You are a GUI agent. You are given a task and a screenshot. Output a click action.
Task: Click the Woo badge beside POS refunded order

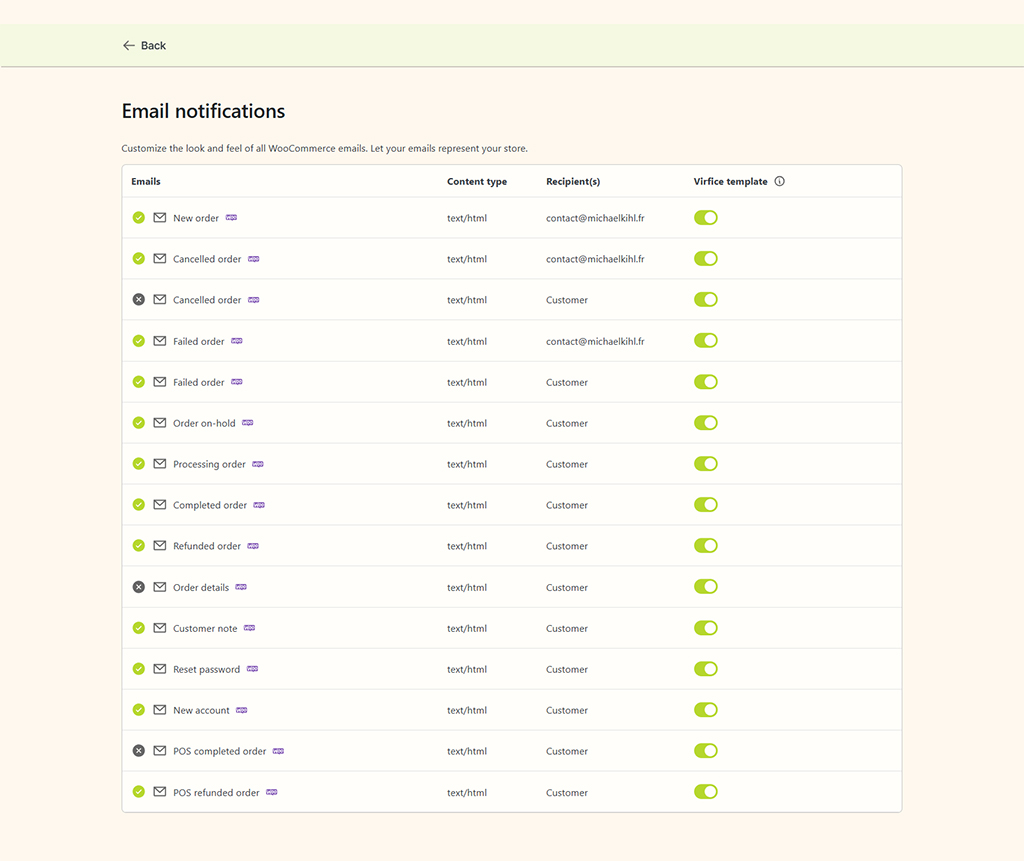pyautogui.click(x=272, y=792)
